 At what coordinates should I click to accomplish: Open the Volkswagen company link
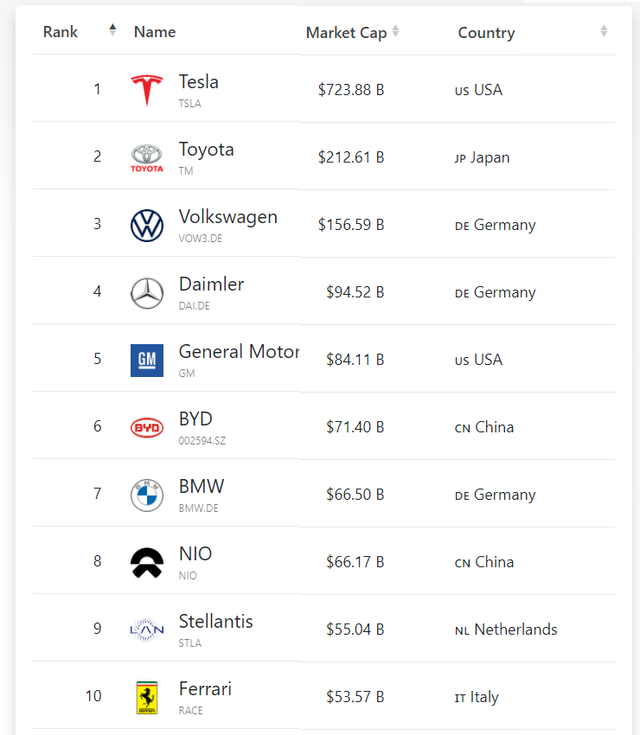click(x=228, y=217)
